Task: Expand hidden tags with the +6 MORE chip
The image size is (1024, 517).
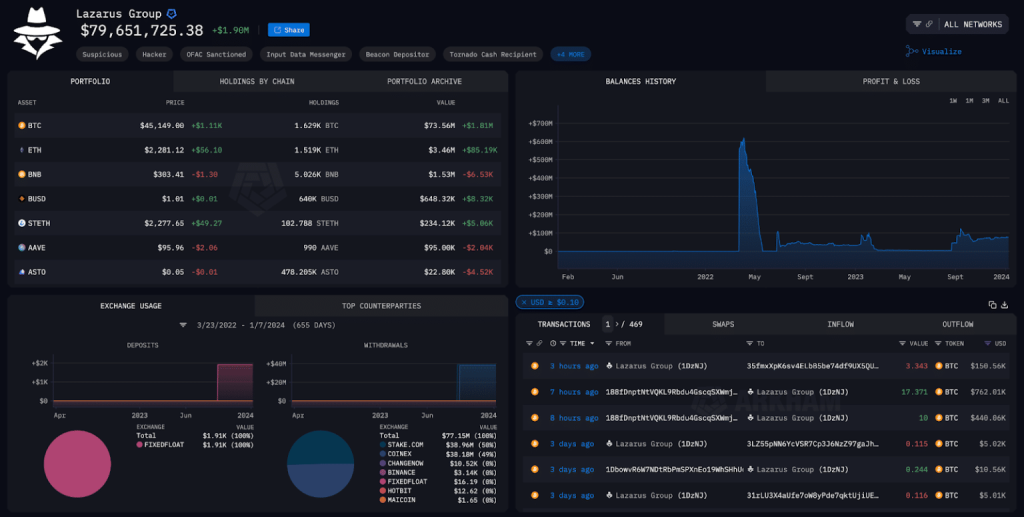Action: click(573, 54)
